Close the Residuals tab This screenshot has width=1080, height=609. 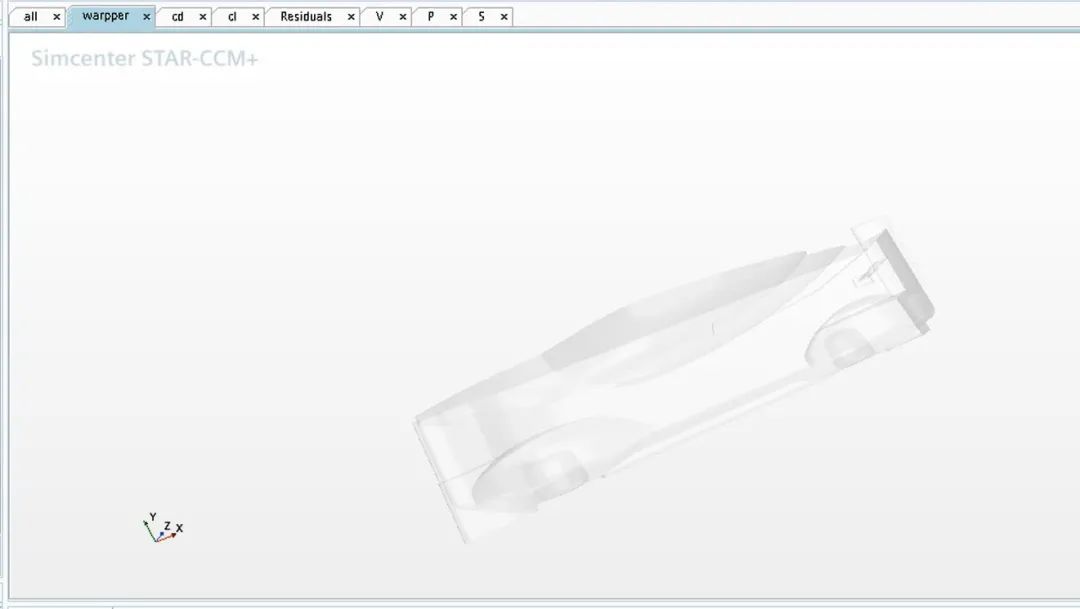[x=351, y=17]
